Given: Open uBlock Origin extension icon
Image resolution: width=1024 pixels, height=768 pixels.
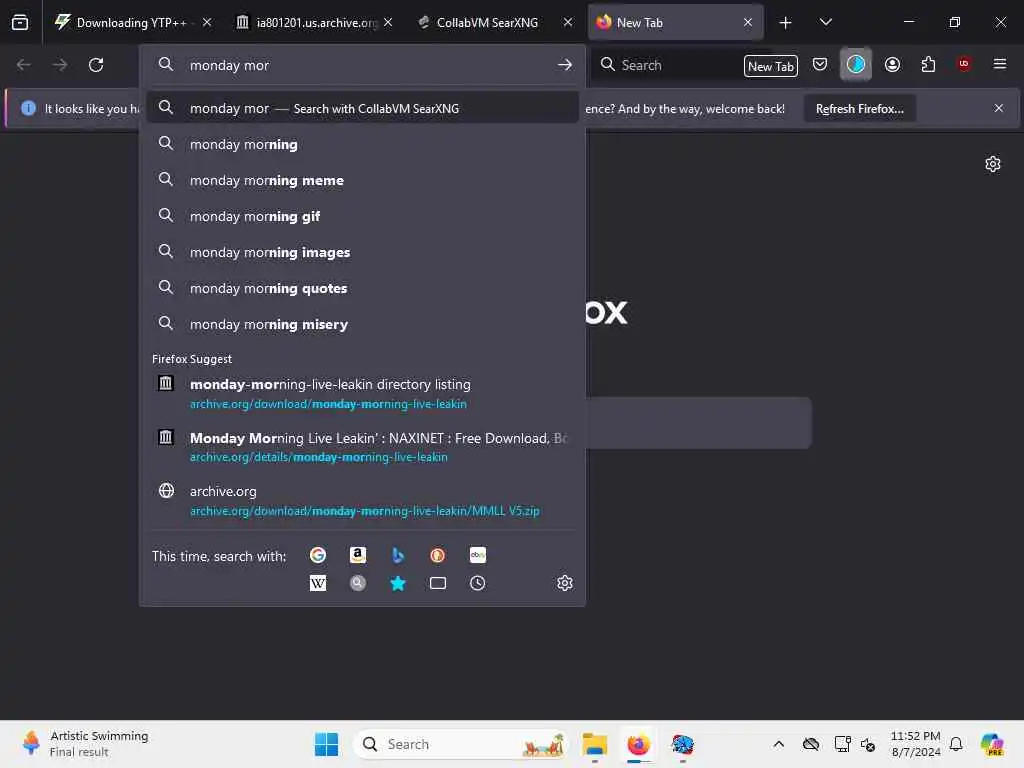Looking at the screenshot, I should tap(964, 64).
